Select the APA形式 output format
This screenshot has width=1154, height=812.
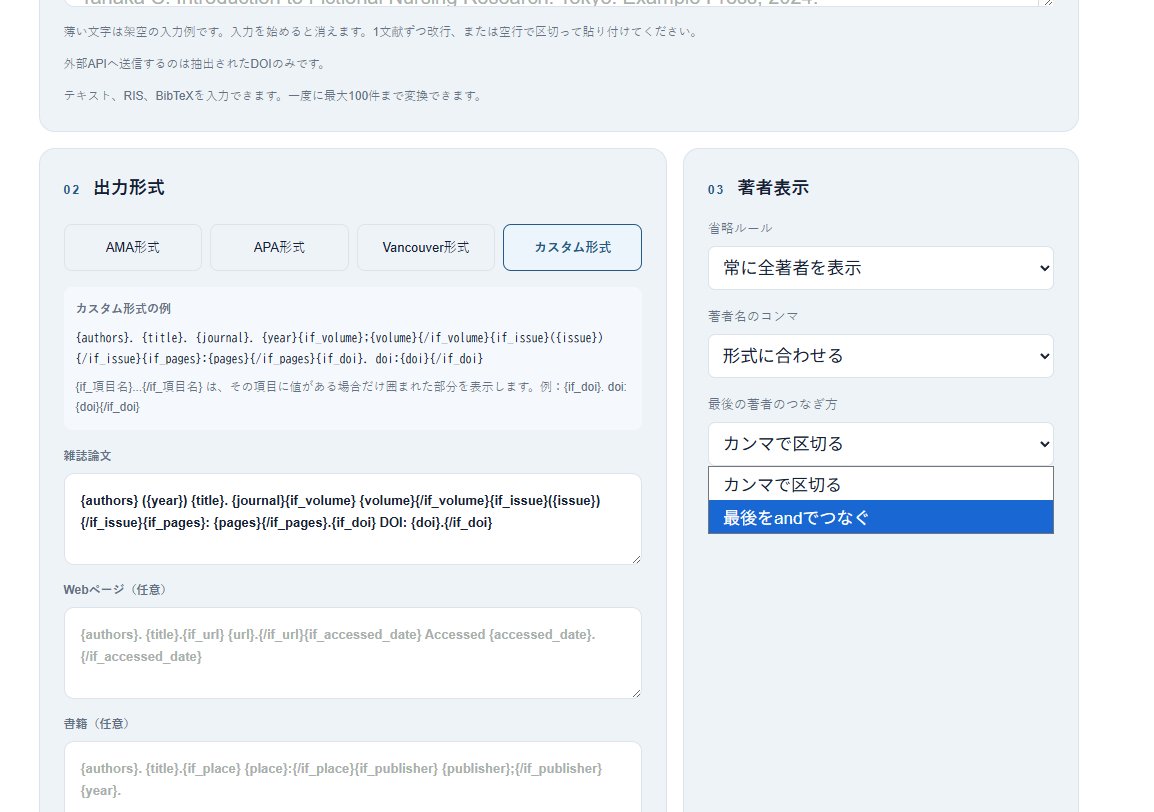coord(279,247)
